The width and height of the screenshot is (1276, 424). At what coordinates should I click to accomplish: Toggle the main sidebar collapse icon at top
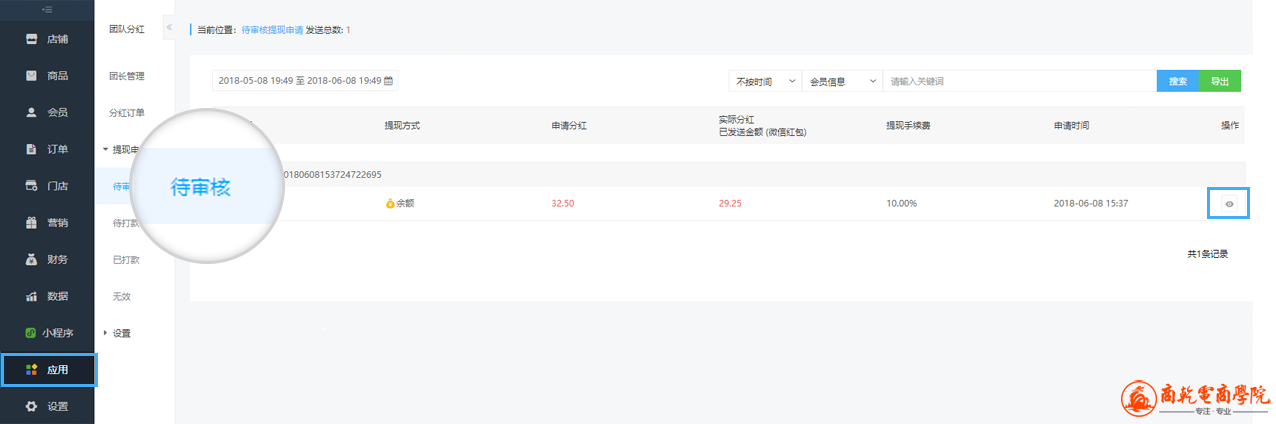[47, 9]
